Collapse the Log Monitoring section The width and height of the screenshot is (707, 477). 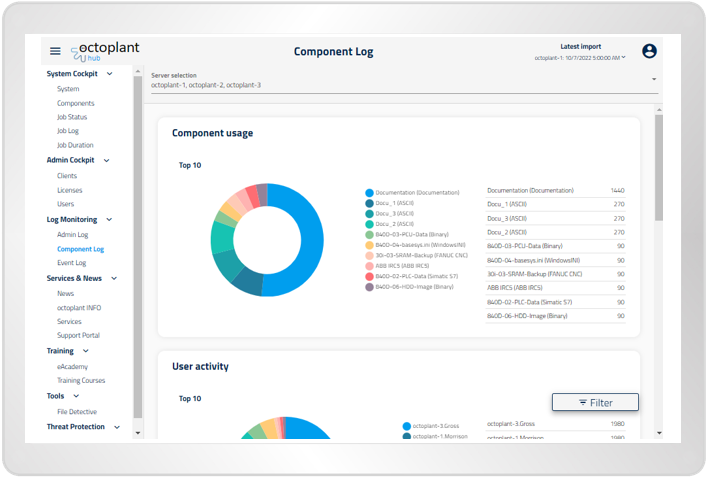pyautogui.click(x=109, y=220)
